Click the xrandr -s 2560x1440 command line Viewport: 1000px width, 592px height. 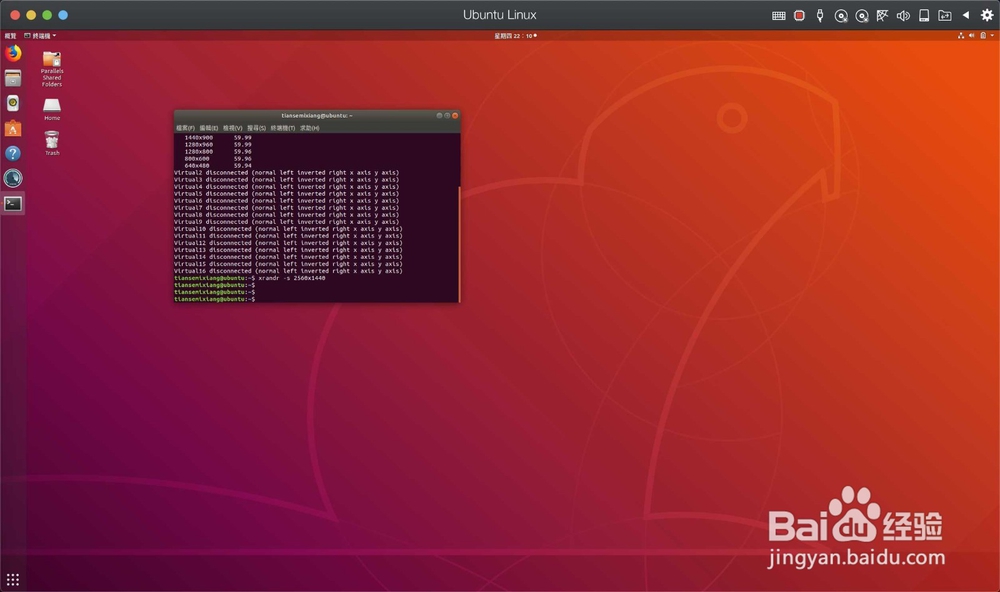pyautogui.click(x=249, y=278)
